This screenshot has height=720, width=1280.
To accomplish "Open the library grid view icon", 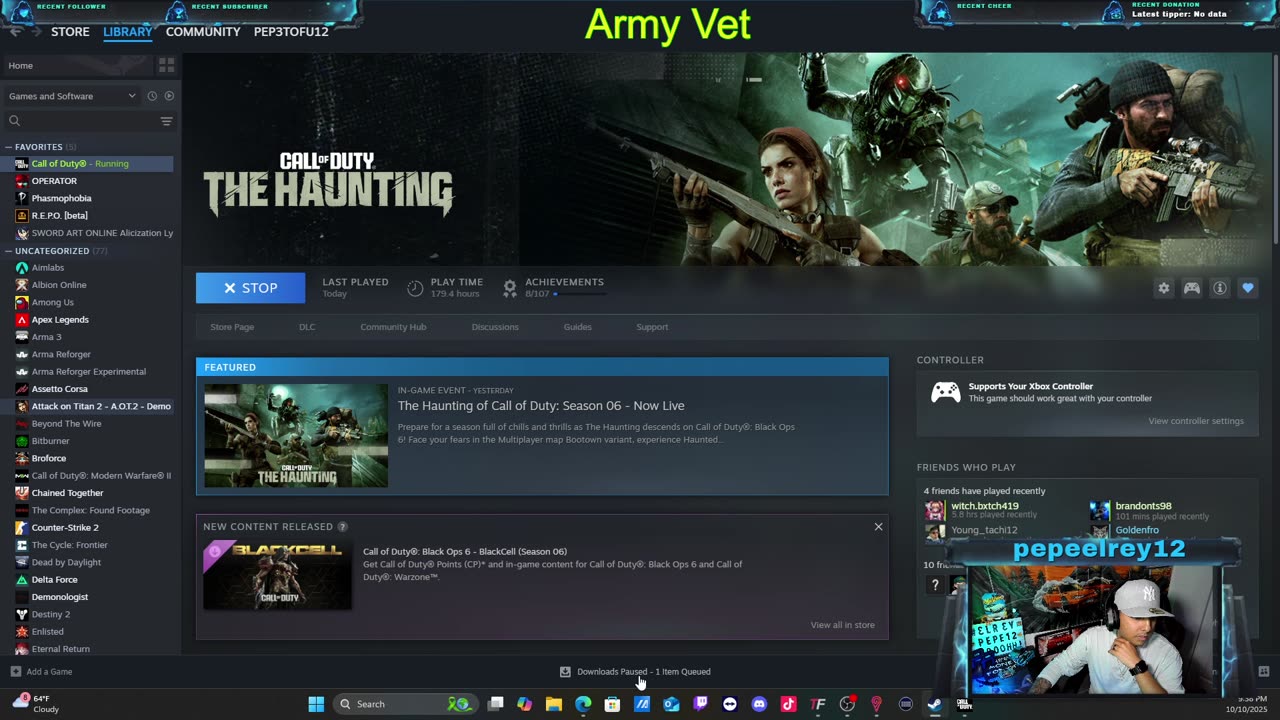I will (x=166, y=65).
